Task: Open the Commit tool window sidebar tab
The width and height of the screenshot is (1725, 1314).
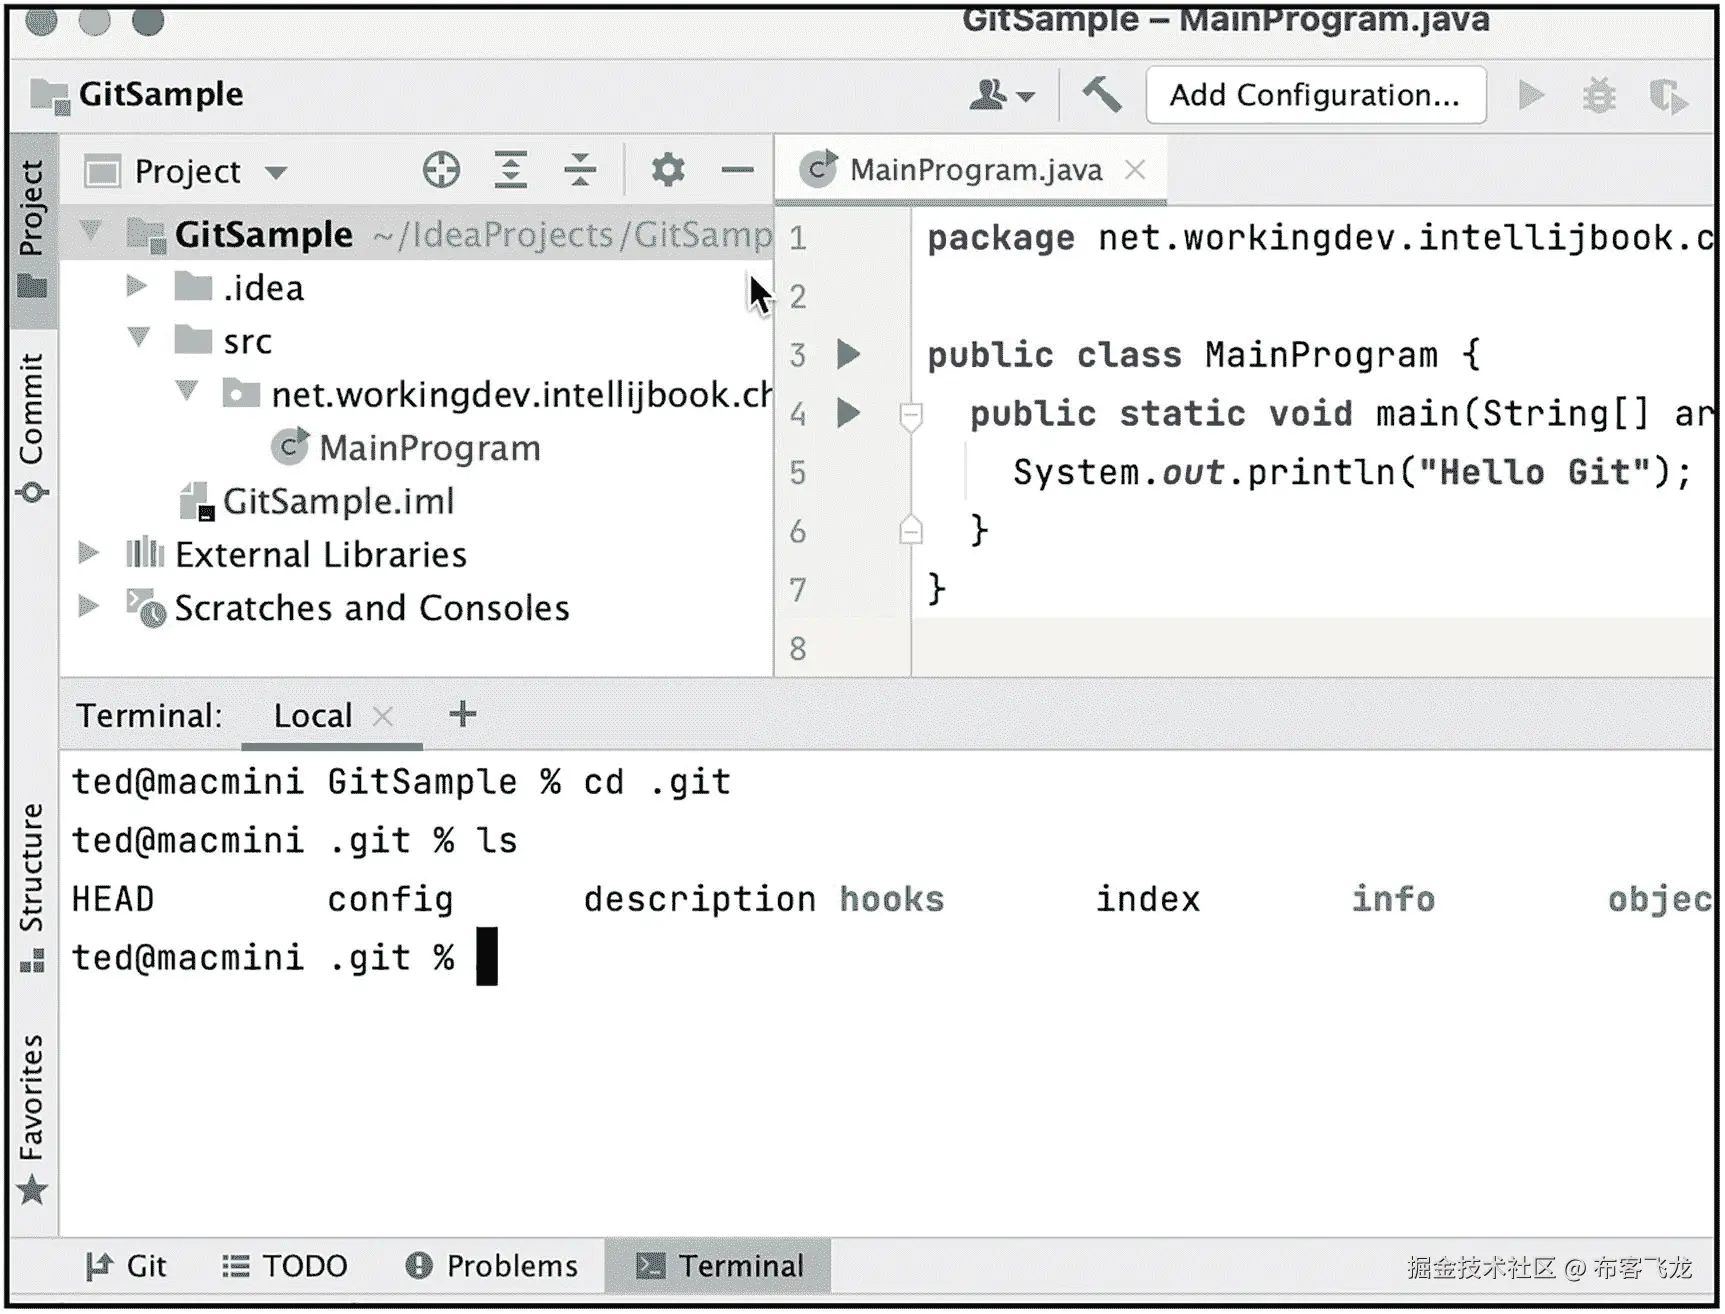Action: click(x=32, y=427)
